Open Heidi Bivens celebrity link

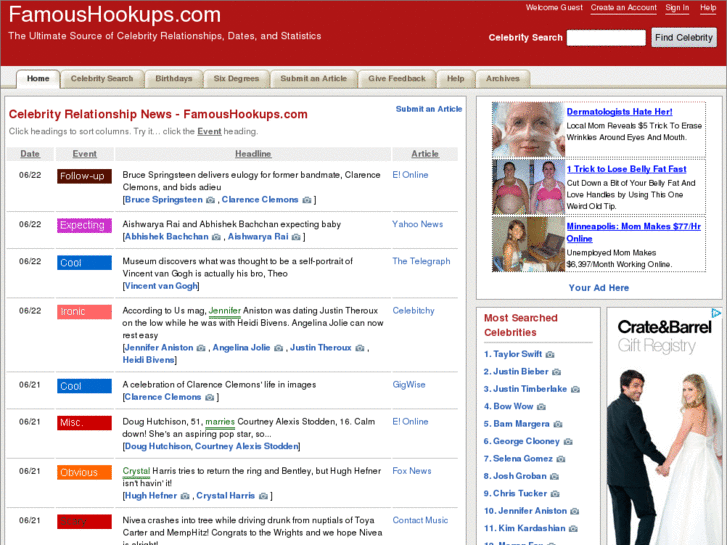point(148,360)
